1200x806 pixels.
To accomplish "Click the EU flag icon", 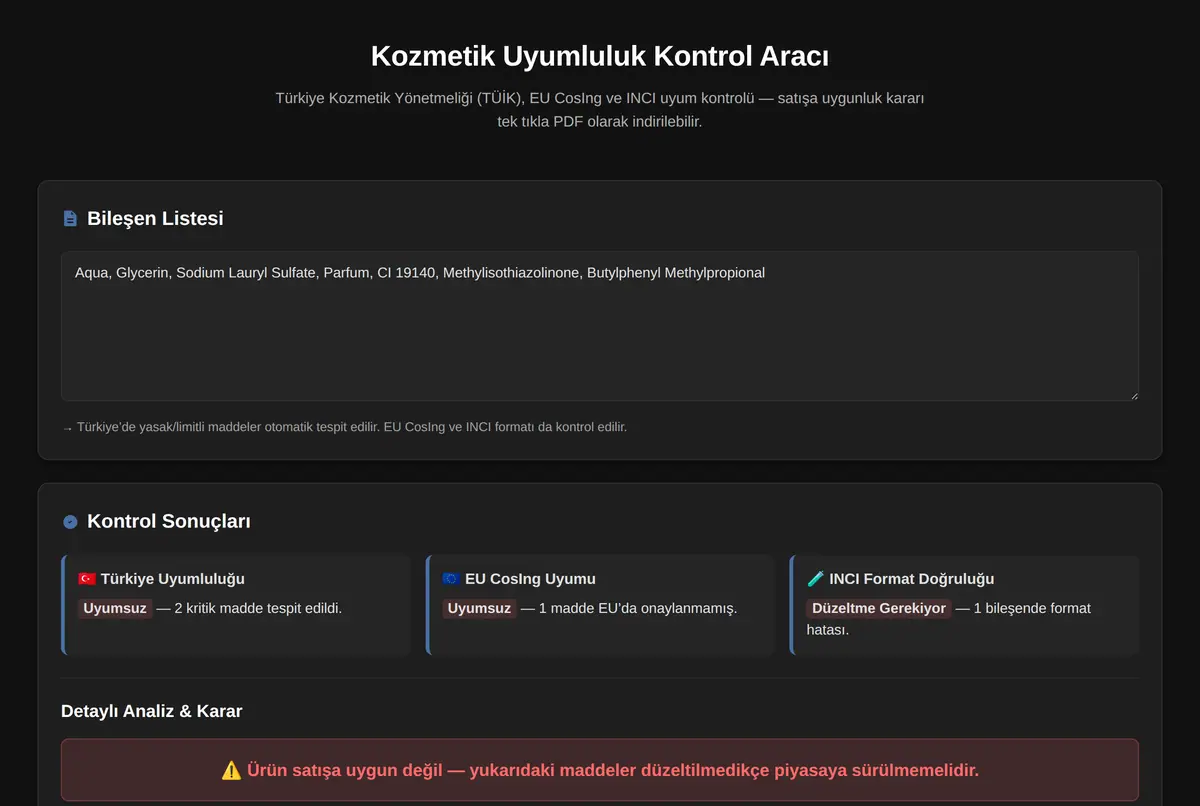I will 451,579.
